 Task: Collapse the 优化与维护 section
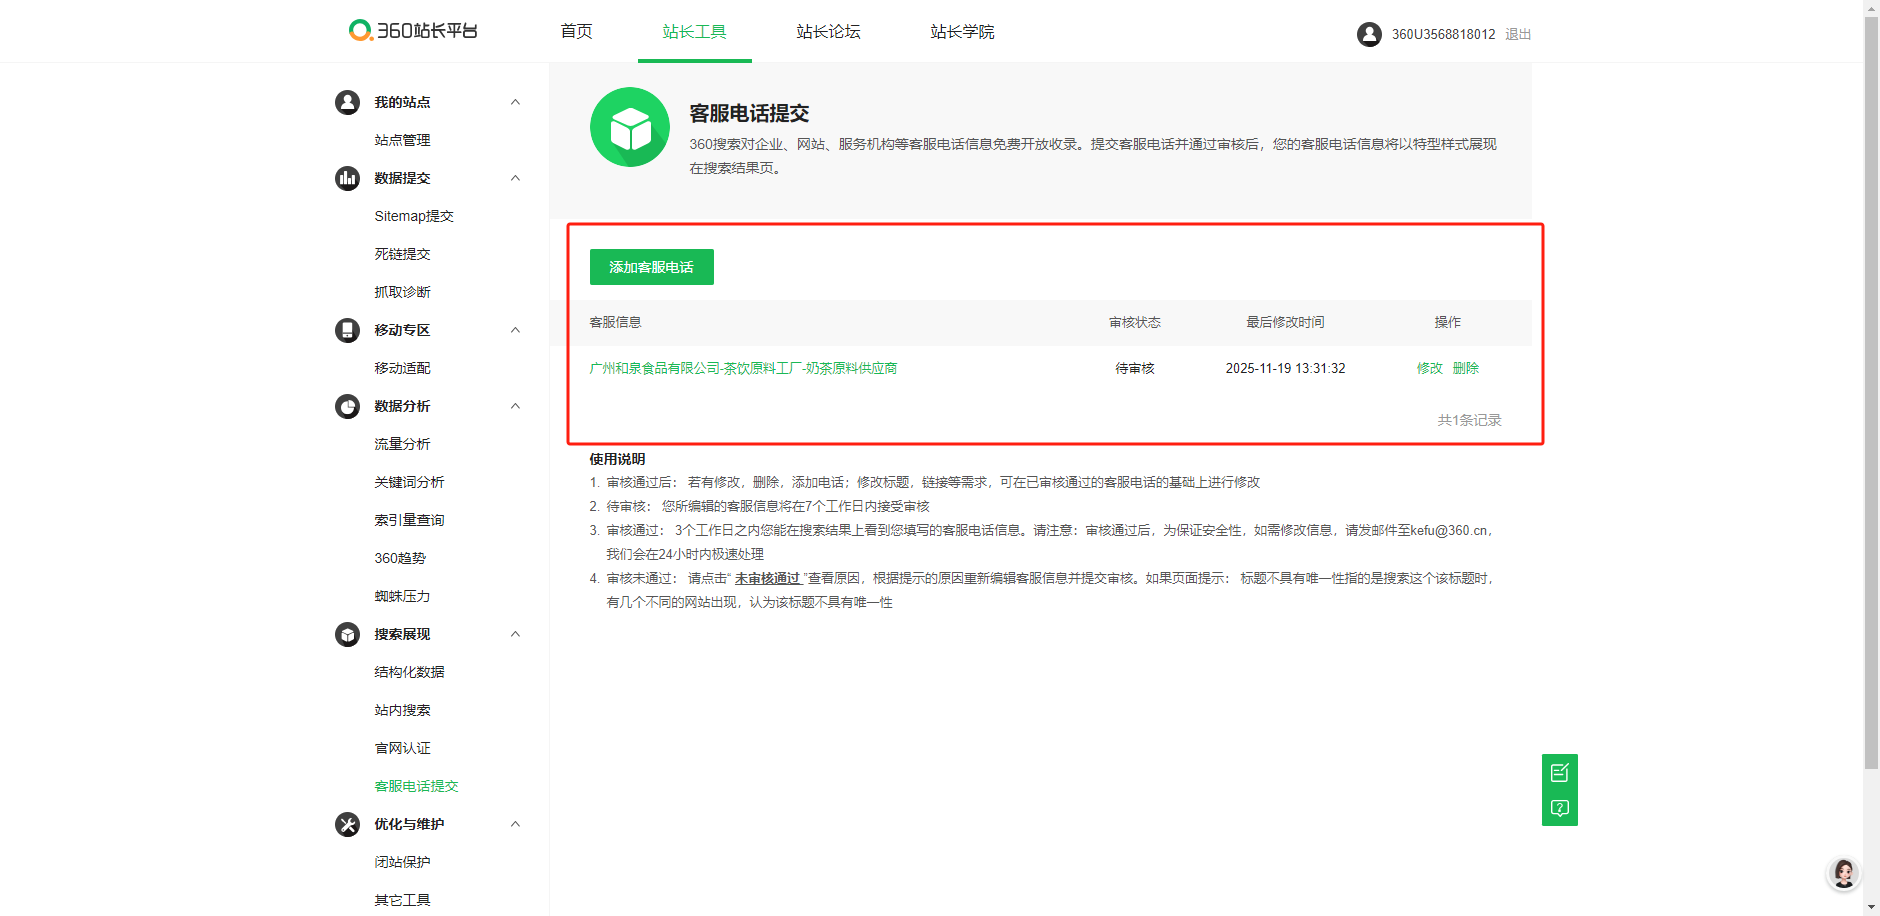[515, 824]
